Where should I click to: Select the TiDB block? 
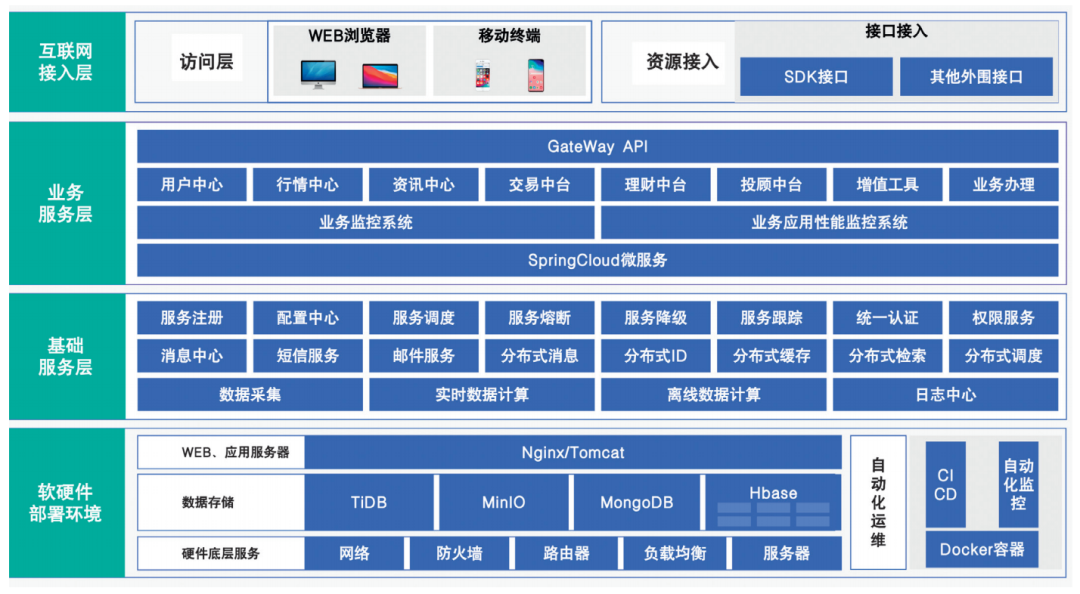pos(369,502)
